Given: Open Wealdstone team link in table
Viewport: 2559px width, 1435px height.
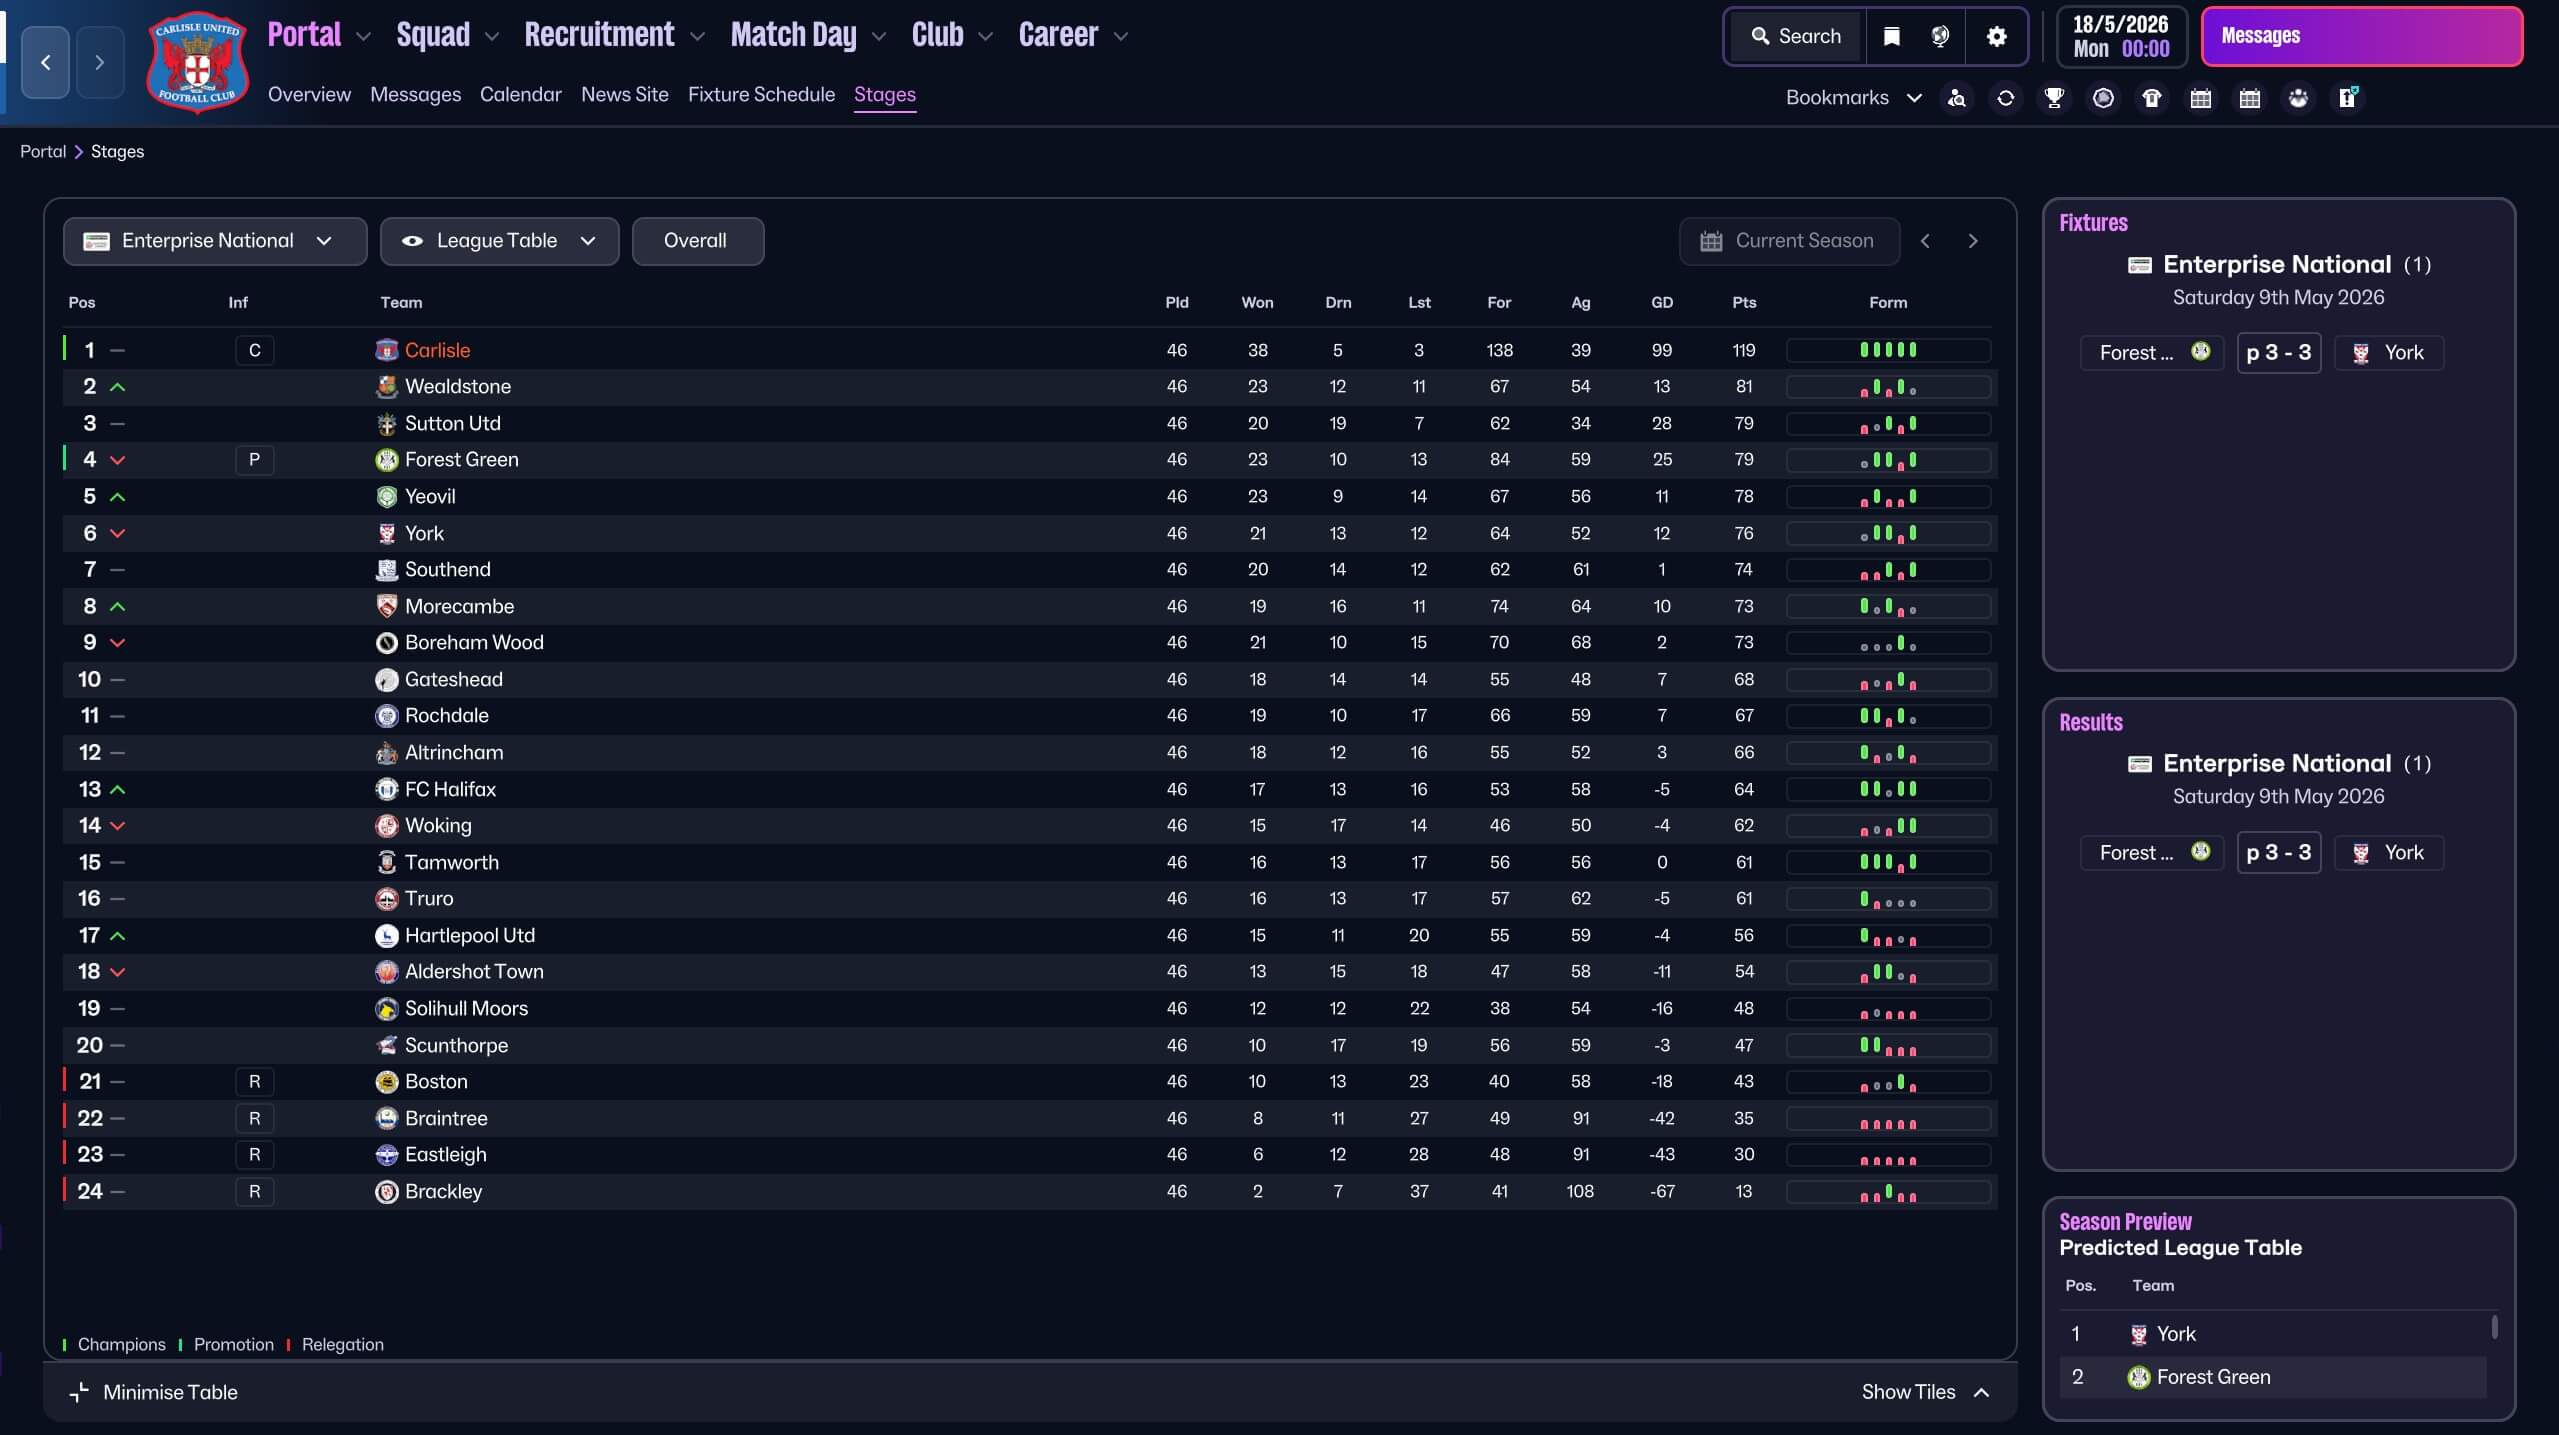Looking at the screenshot, I should pyautogui.click(x=457, y=387).
